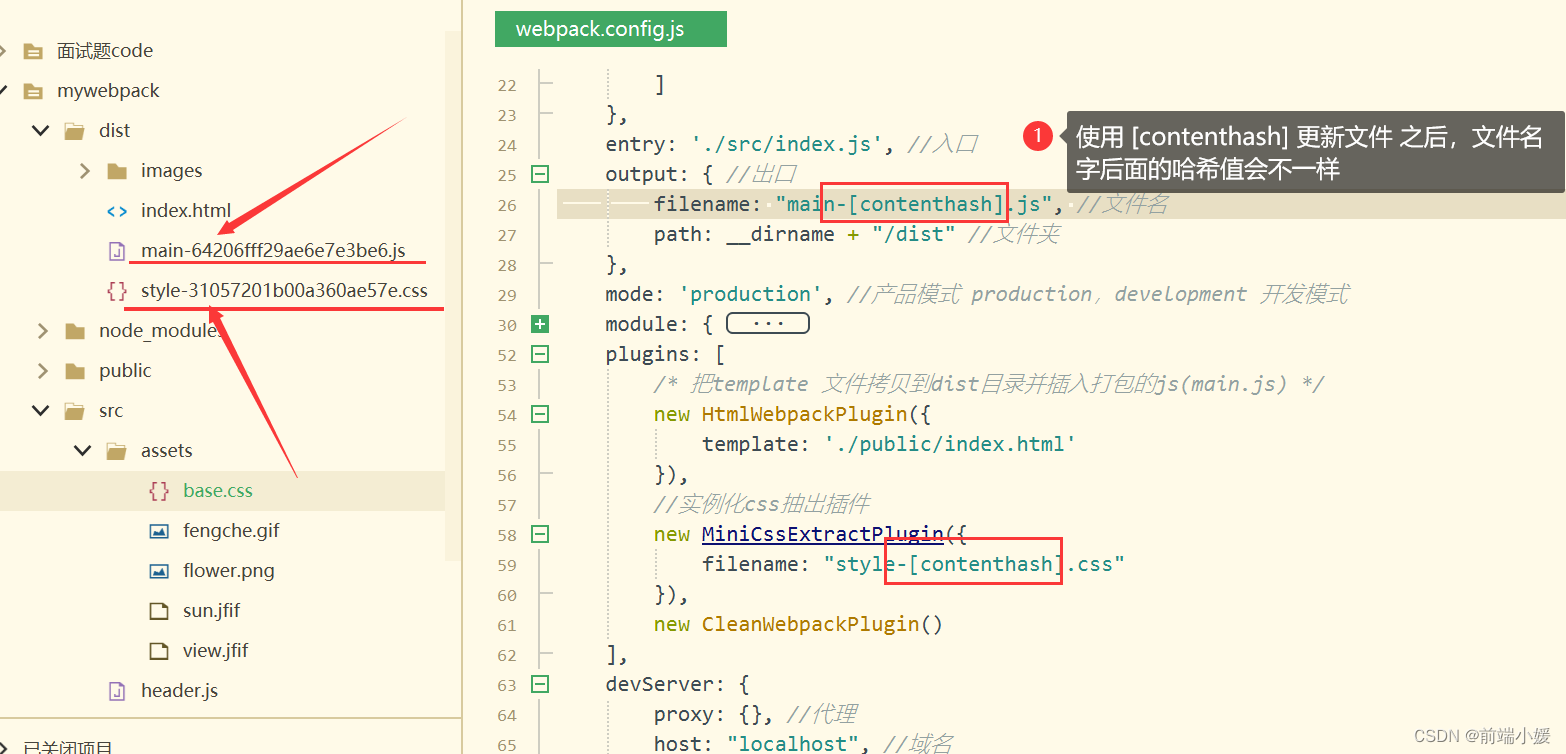Viewport: 1566px width, 754px height.
Task: Select the assets folder name
Action: 166,450
